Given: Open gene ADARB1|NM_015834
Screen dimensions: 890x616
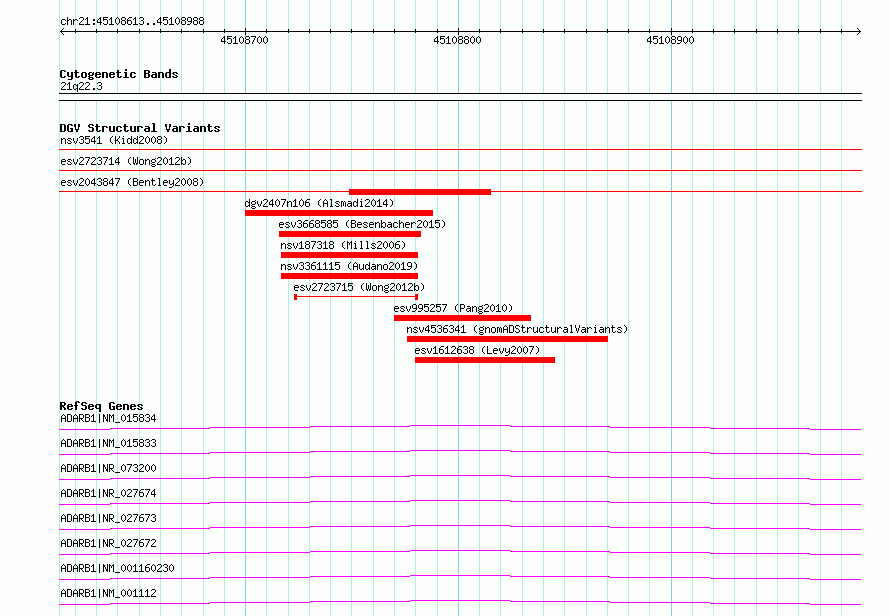Looking at the screenshot, I should click(x=108, y=418).
